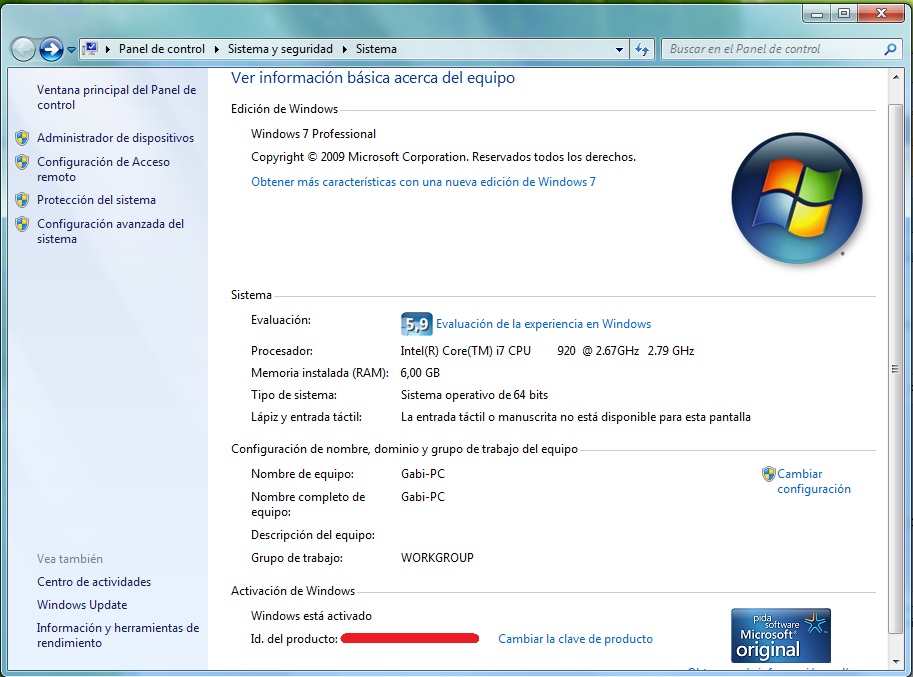The height and width of the screenshot is (677, 913).
Task: Minimize the Sistema window
Action: click(817, 13)
